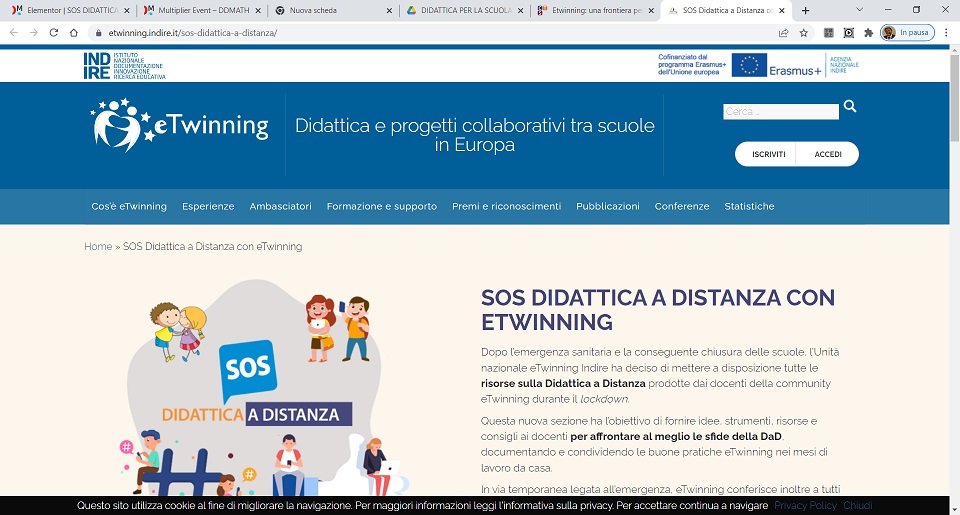View site security padlock info
The height and width of the screenshot is (515, 960).
pyautogui.click(x=98, y=33)
